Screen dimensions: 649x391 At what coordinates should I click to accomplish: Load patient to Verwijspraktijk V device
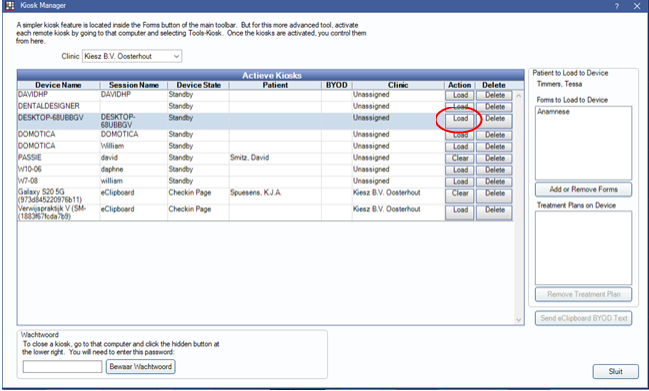[459, 212]
